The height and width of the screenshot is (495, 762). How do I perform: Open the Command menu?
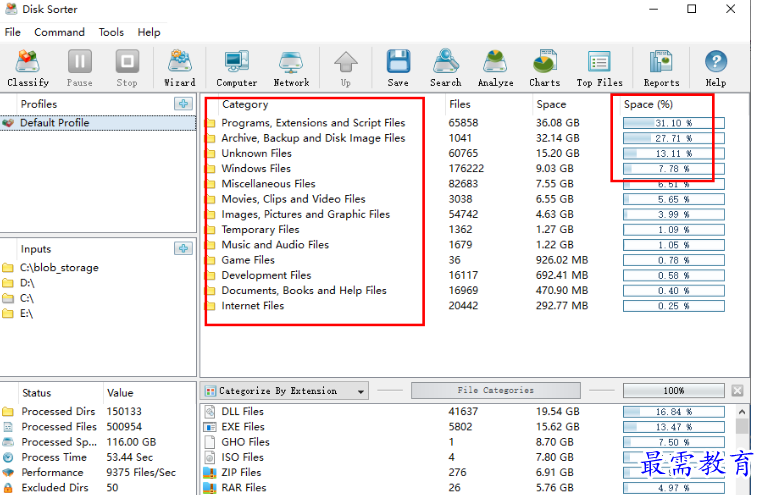[x=59, y=32]
